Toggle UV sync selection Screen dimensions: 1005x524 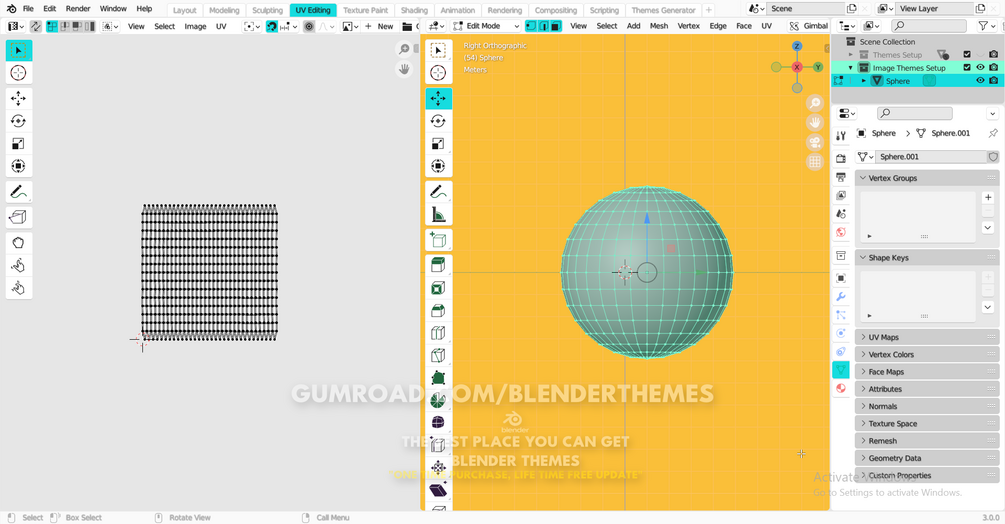point(35,26)
